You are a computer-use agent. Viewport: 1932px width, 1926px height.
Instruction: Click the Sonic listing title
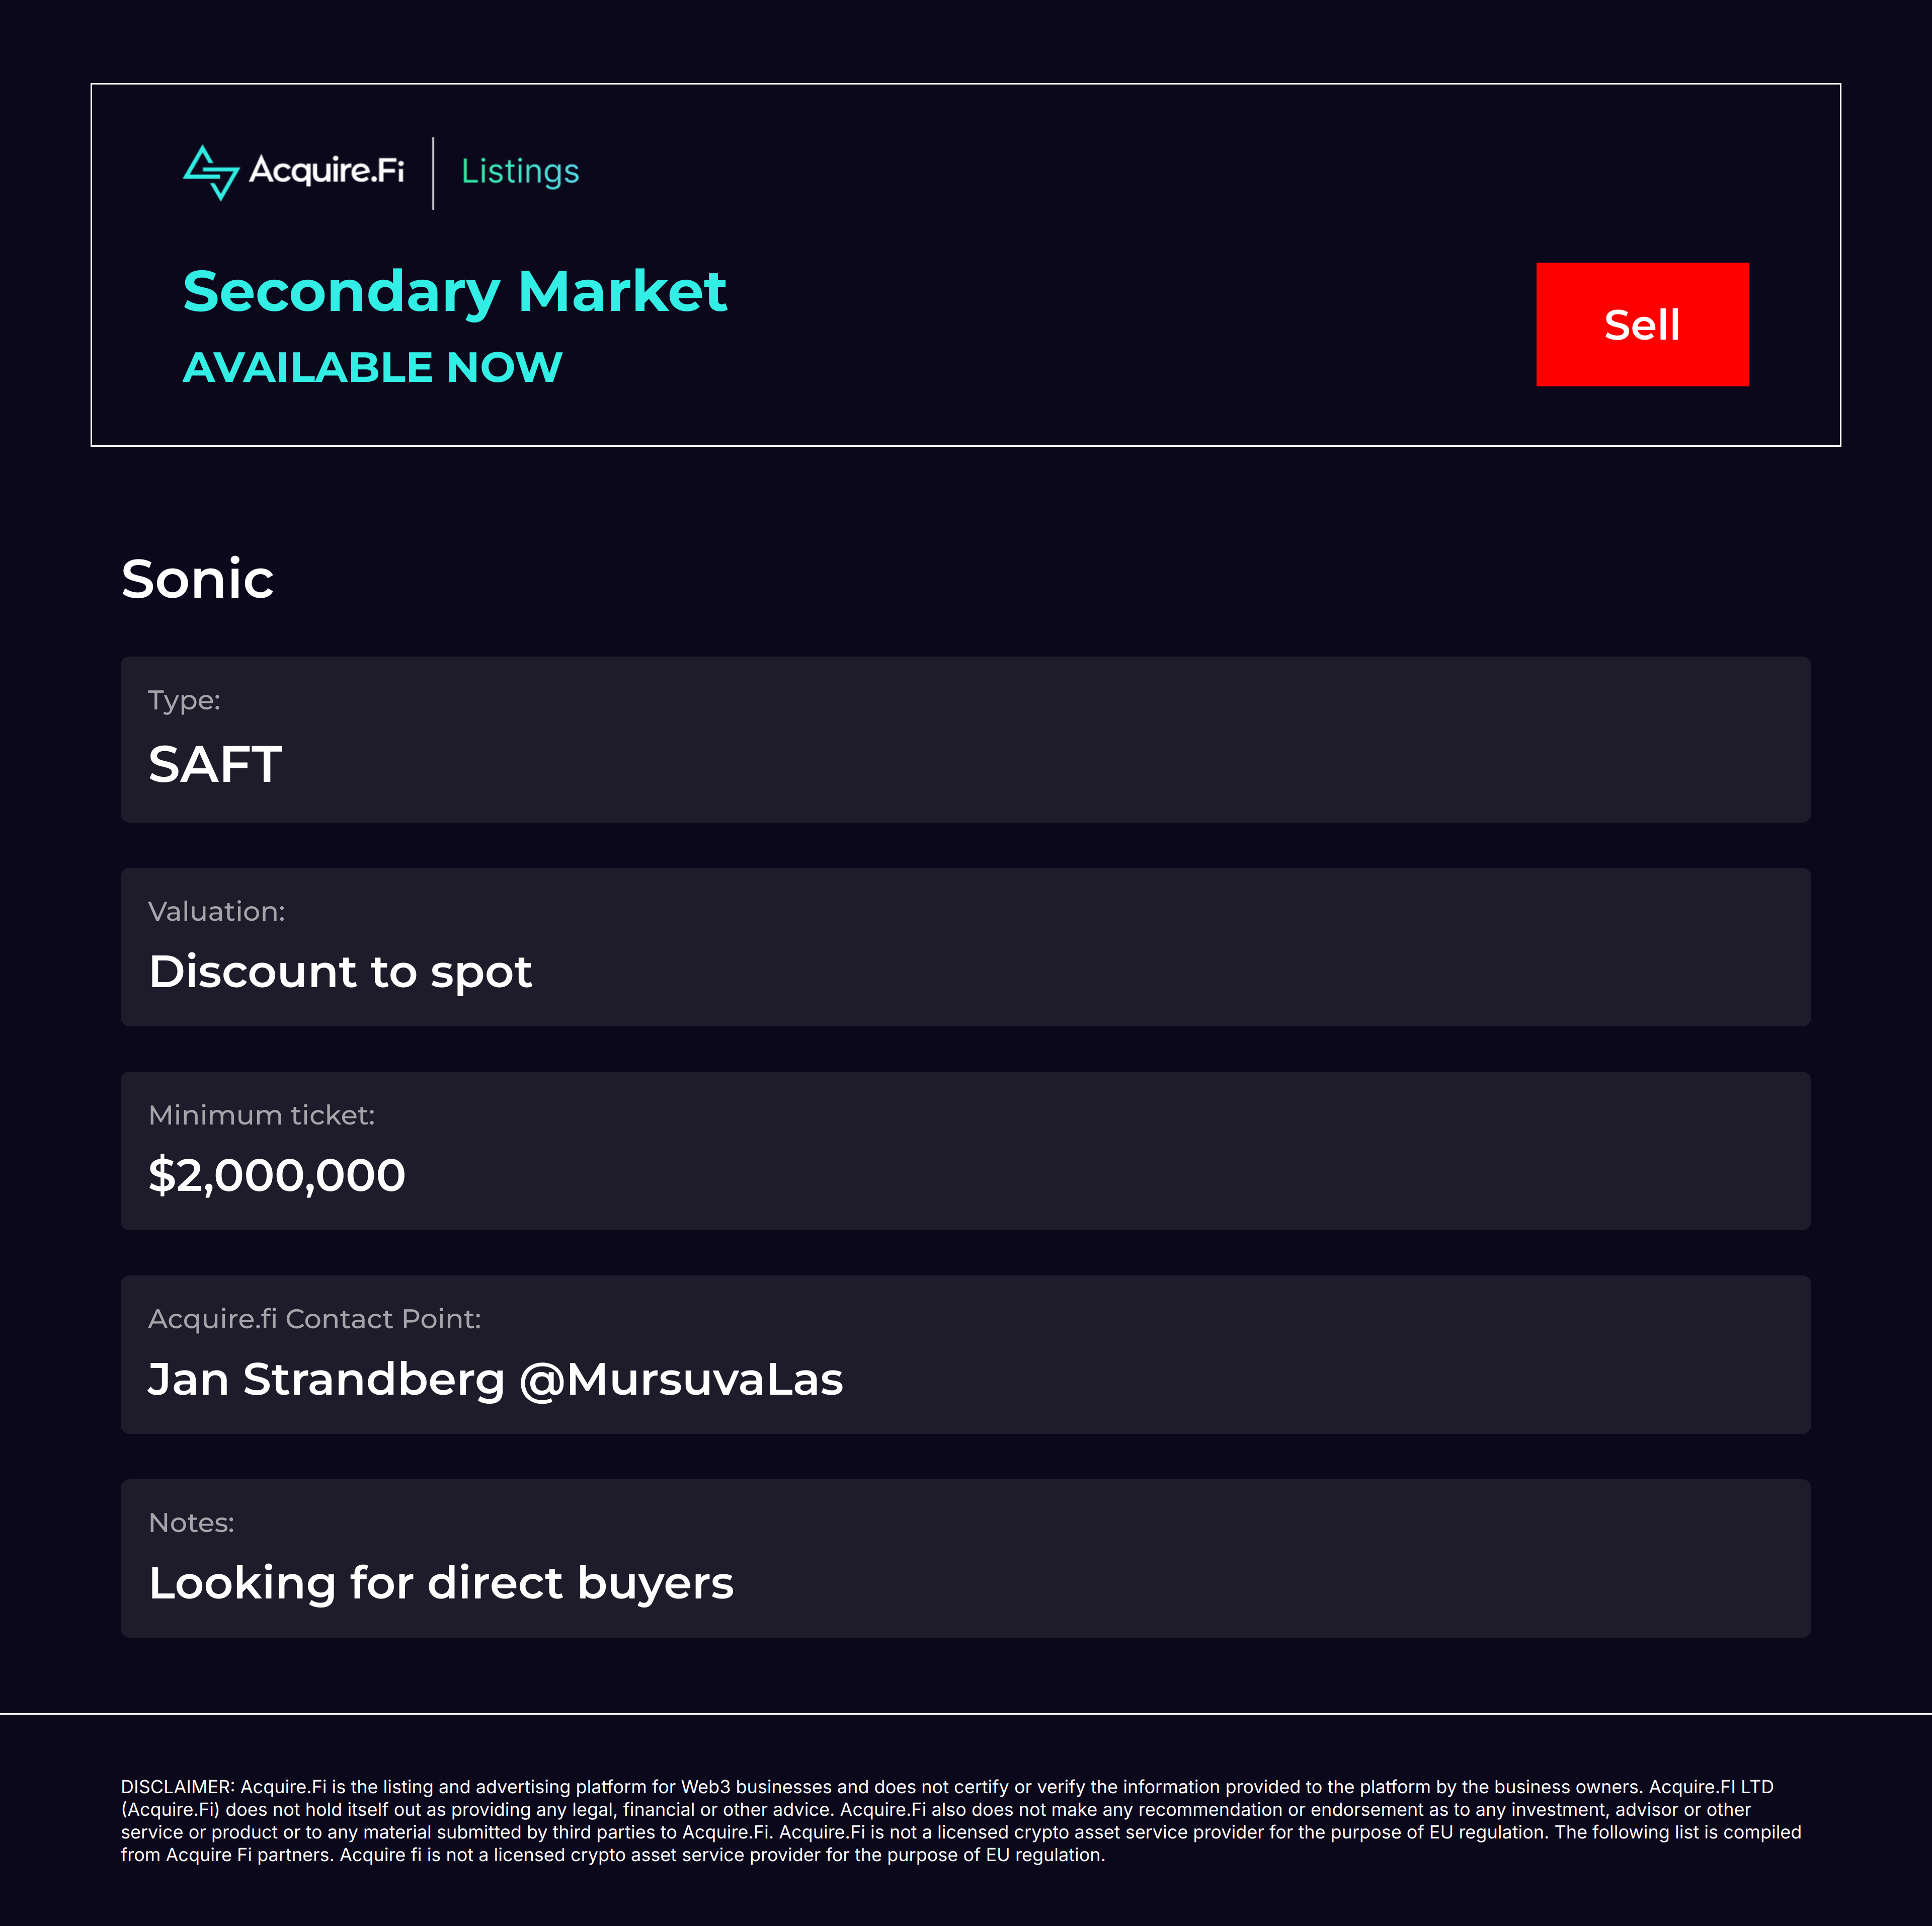197,579
